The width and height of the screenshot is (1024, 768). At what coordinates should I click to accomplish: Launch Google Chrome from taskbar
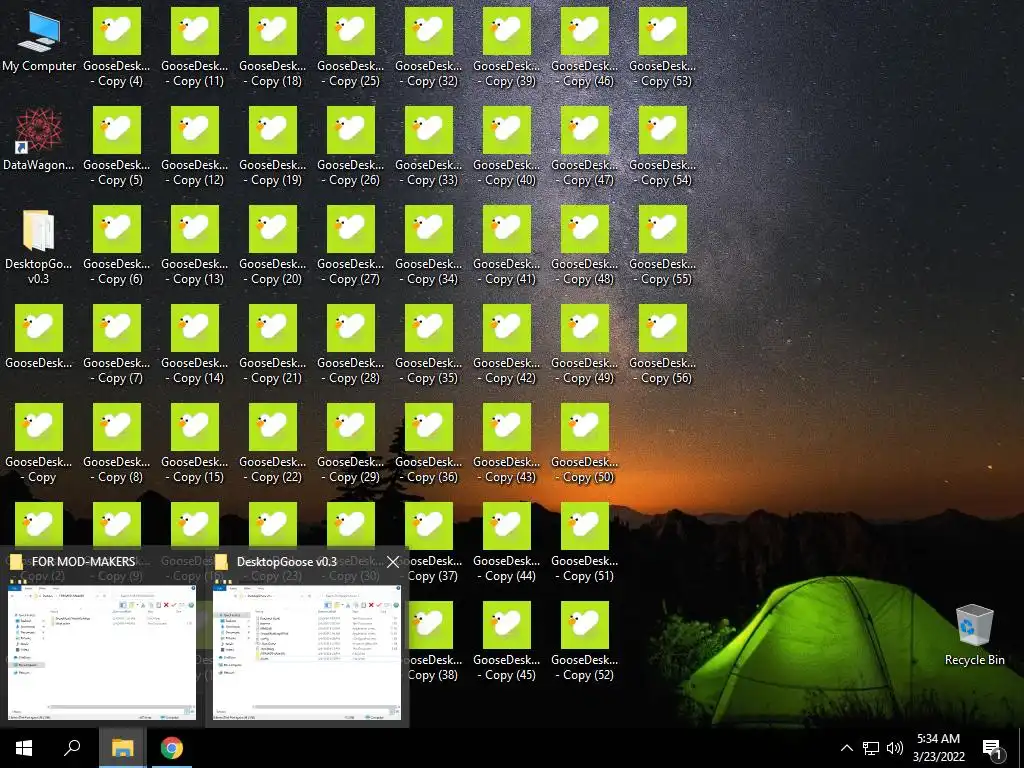tap(172, 748)
